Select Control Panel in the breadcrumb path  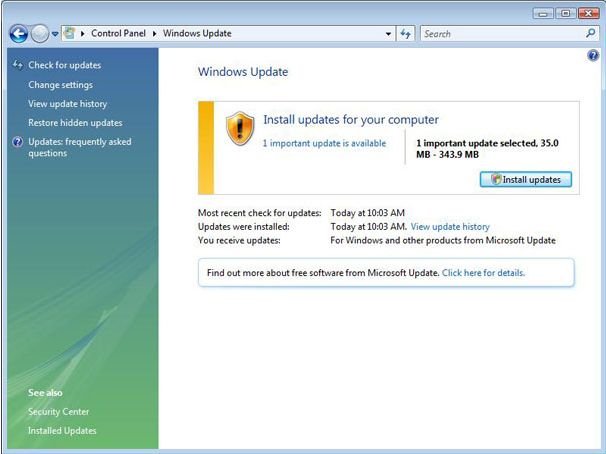[117, 34]
